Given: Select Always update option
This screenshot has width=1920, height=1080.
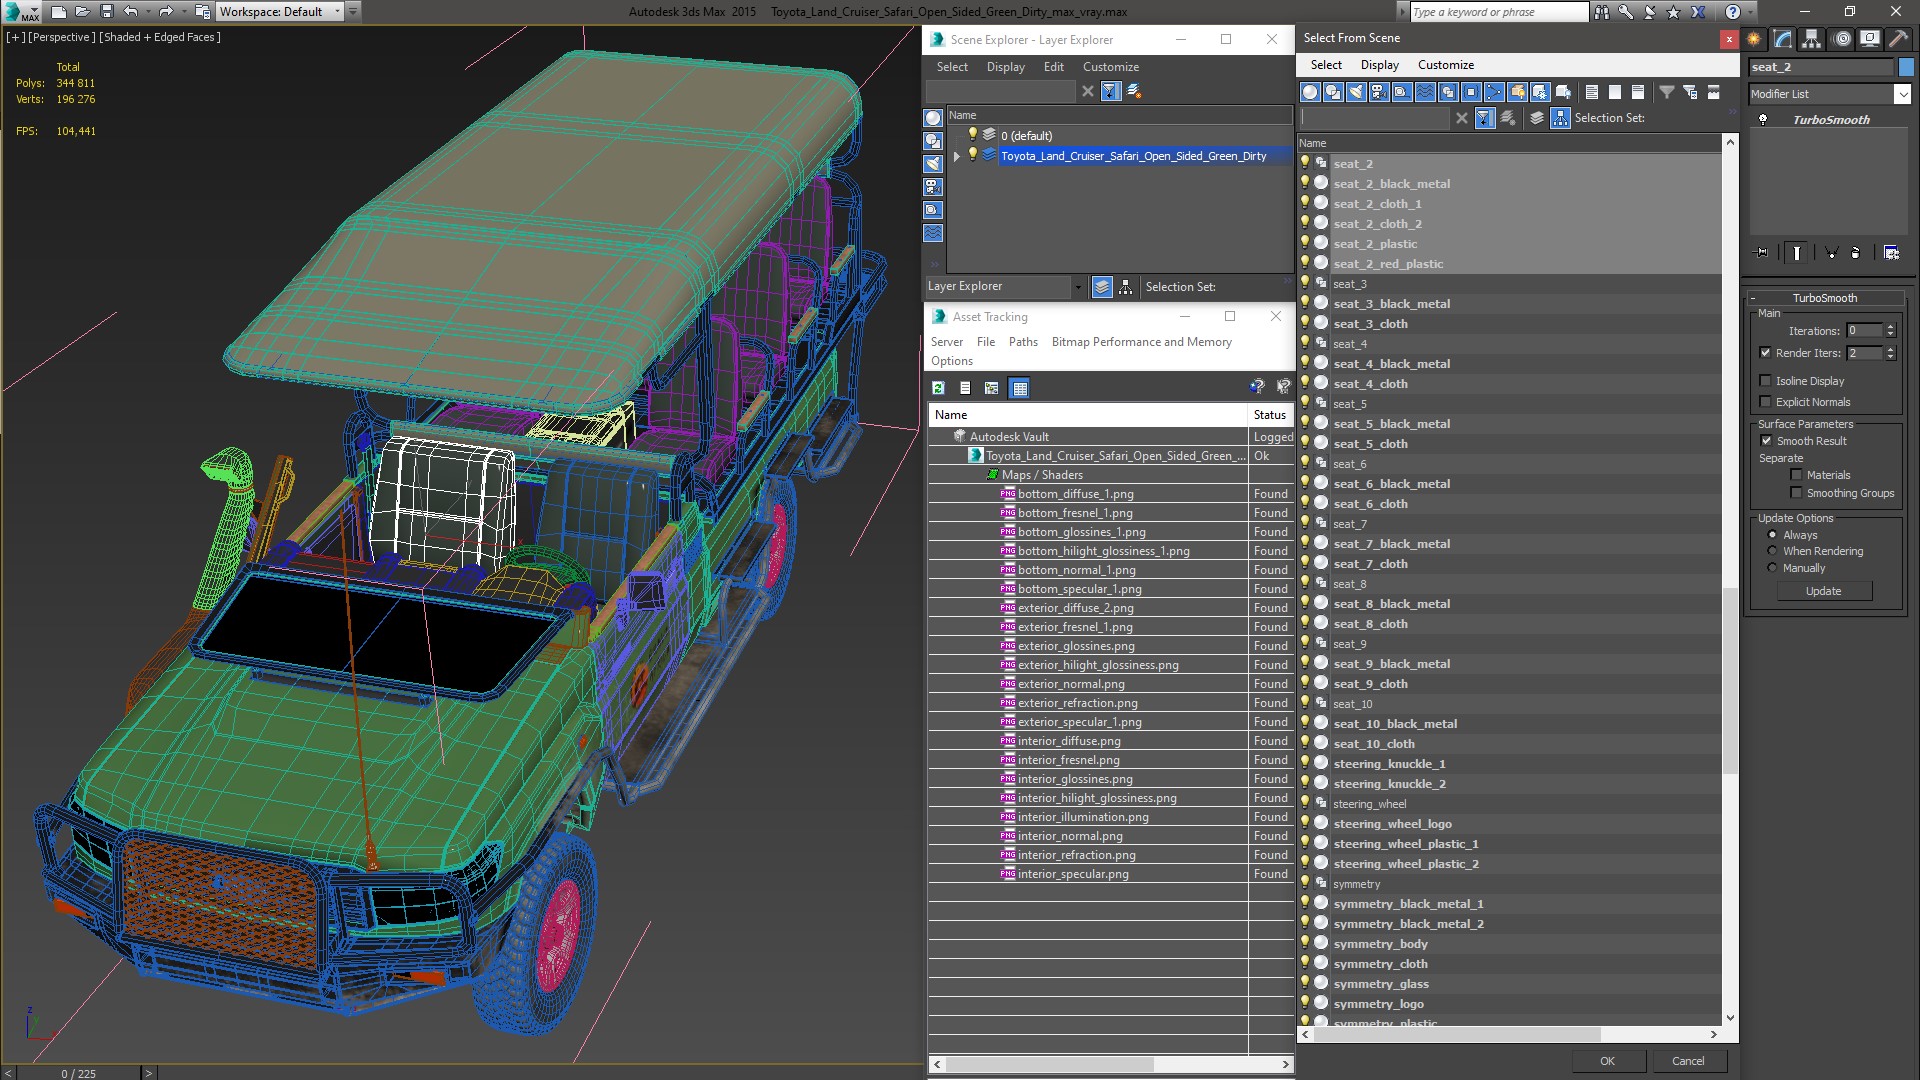Looking at the screenshot, I should point(1773,535).
